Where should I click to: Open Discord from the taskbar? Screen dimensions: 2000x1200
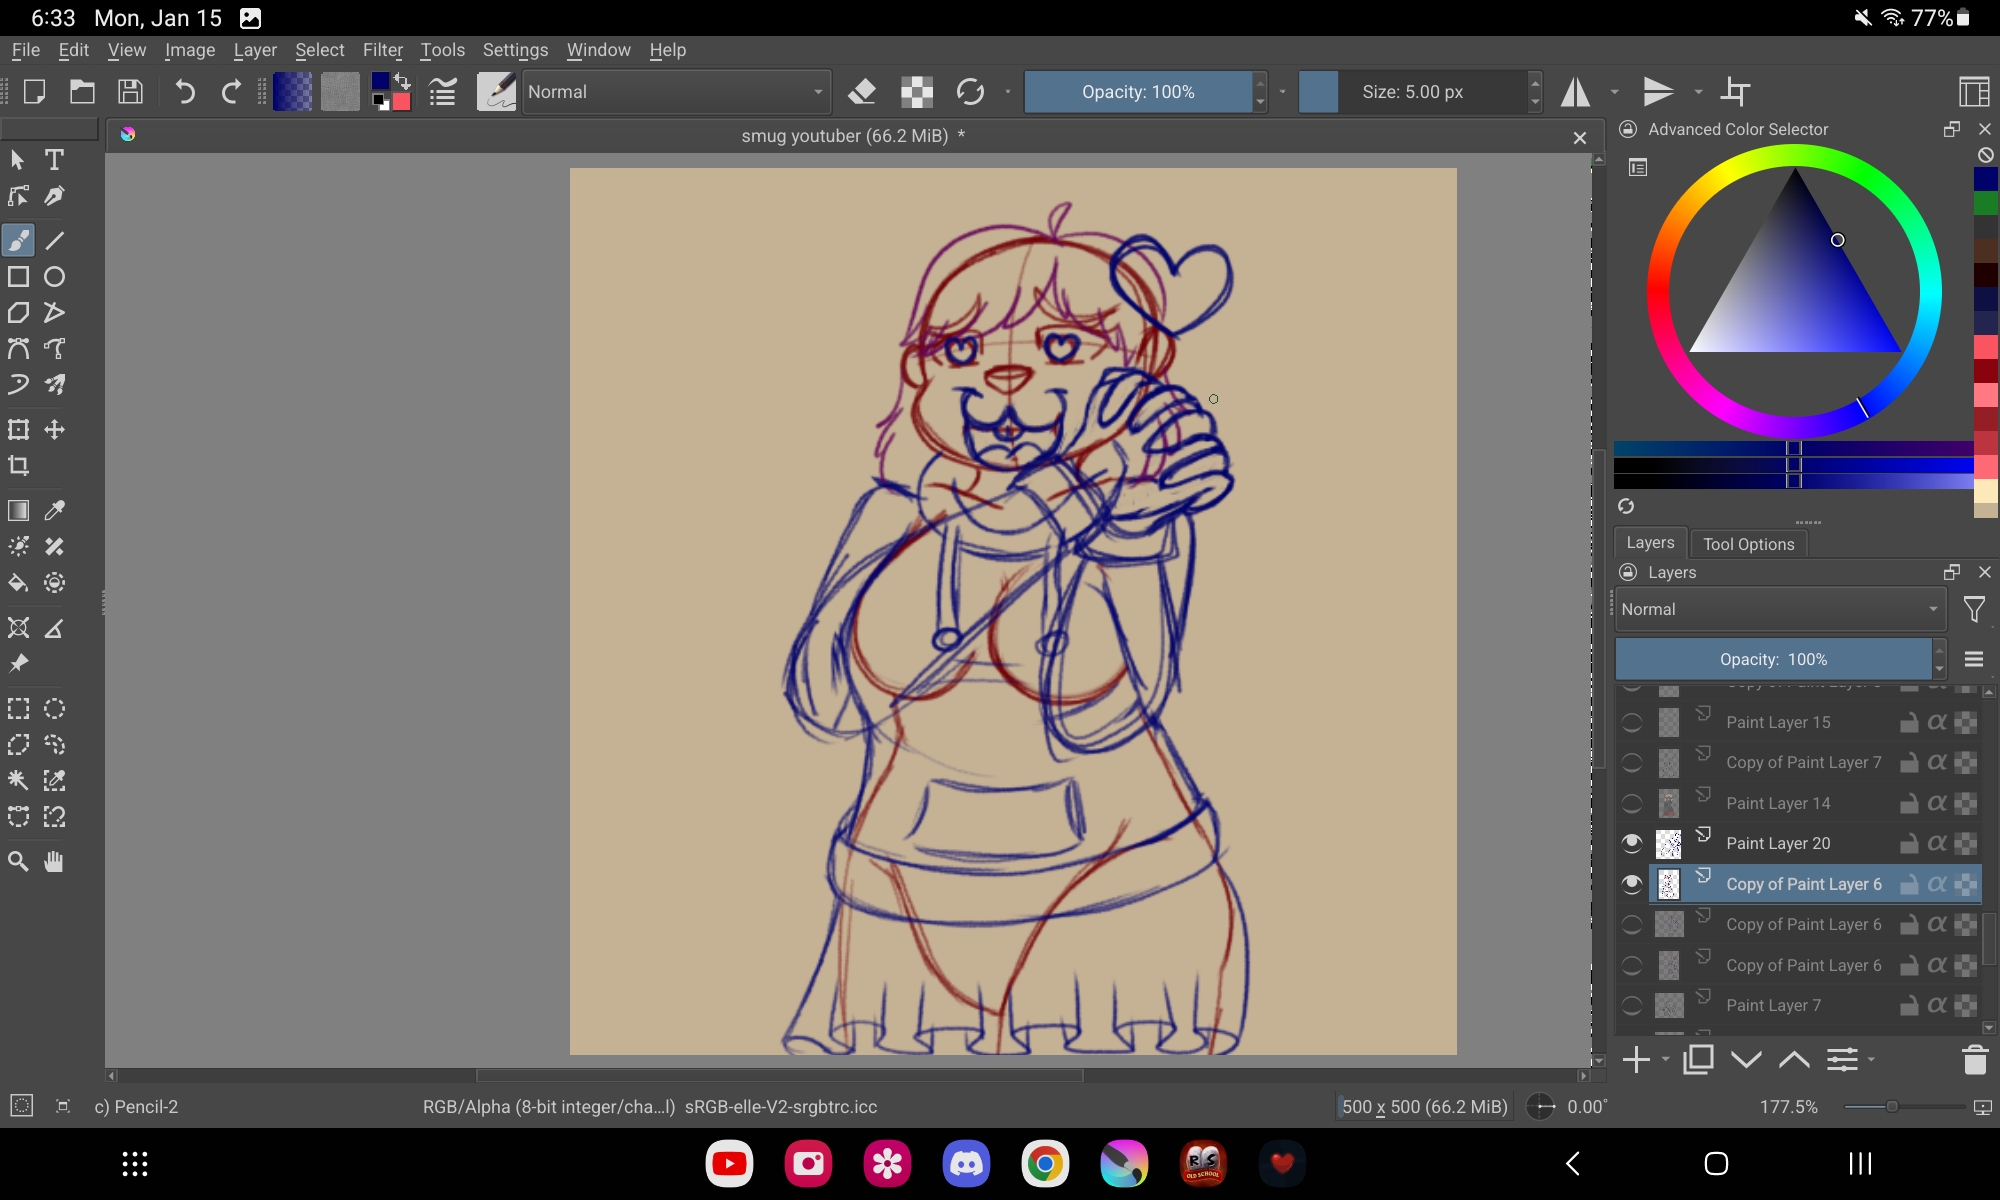pyautogui.click(x=966, y=1163)
